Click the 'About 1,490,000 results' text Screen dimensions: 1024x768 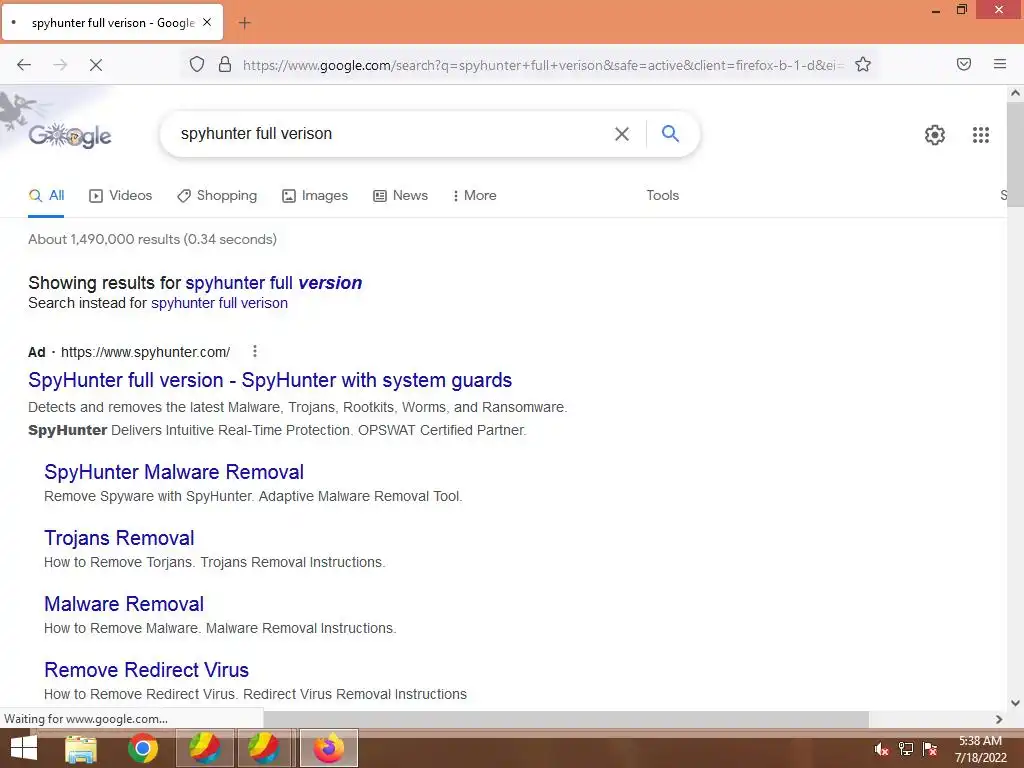(x=152, y=239)
